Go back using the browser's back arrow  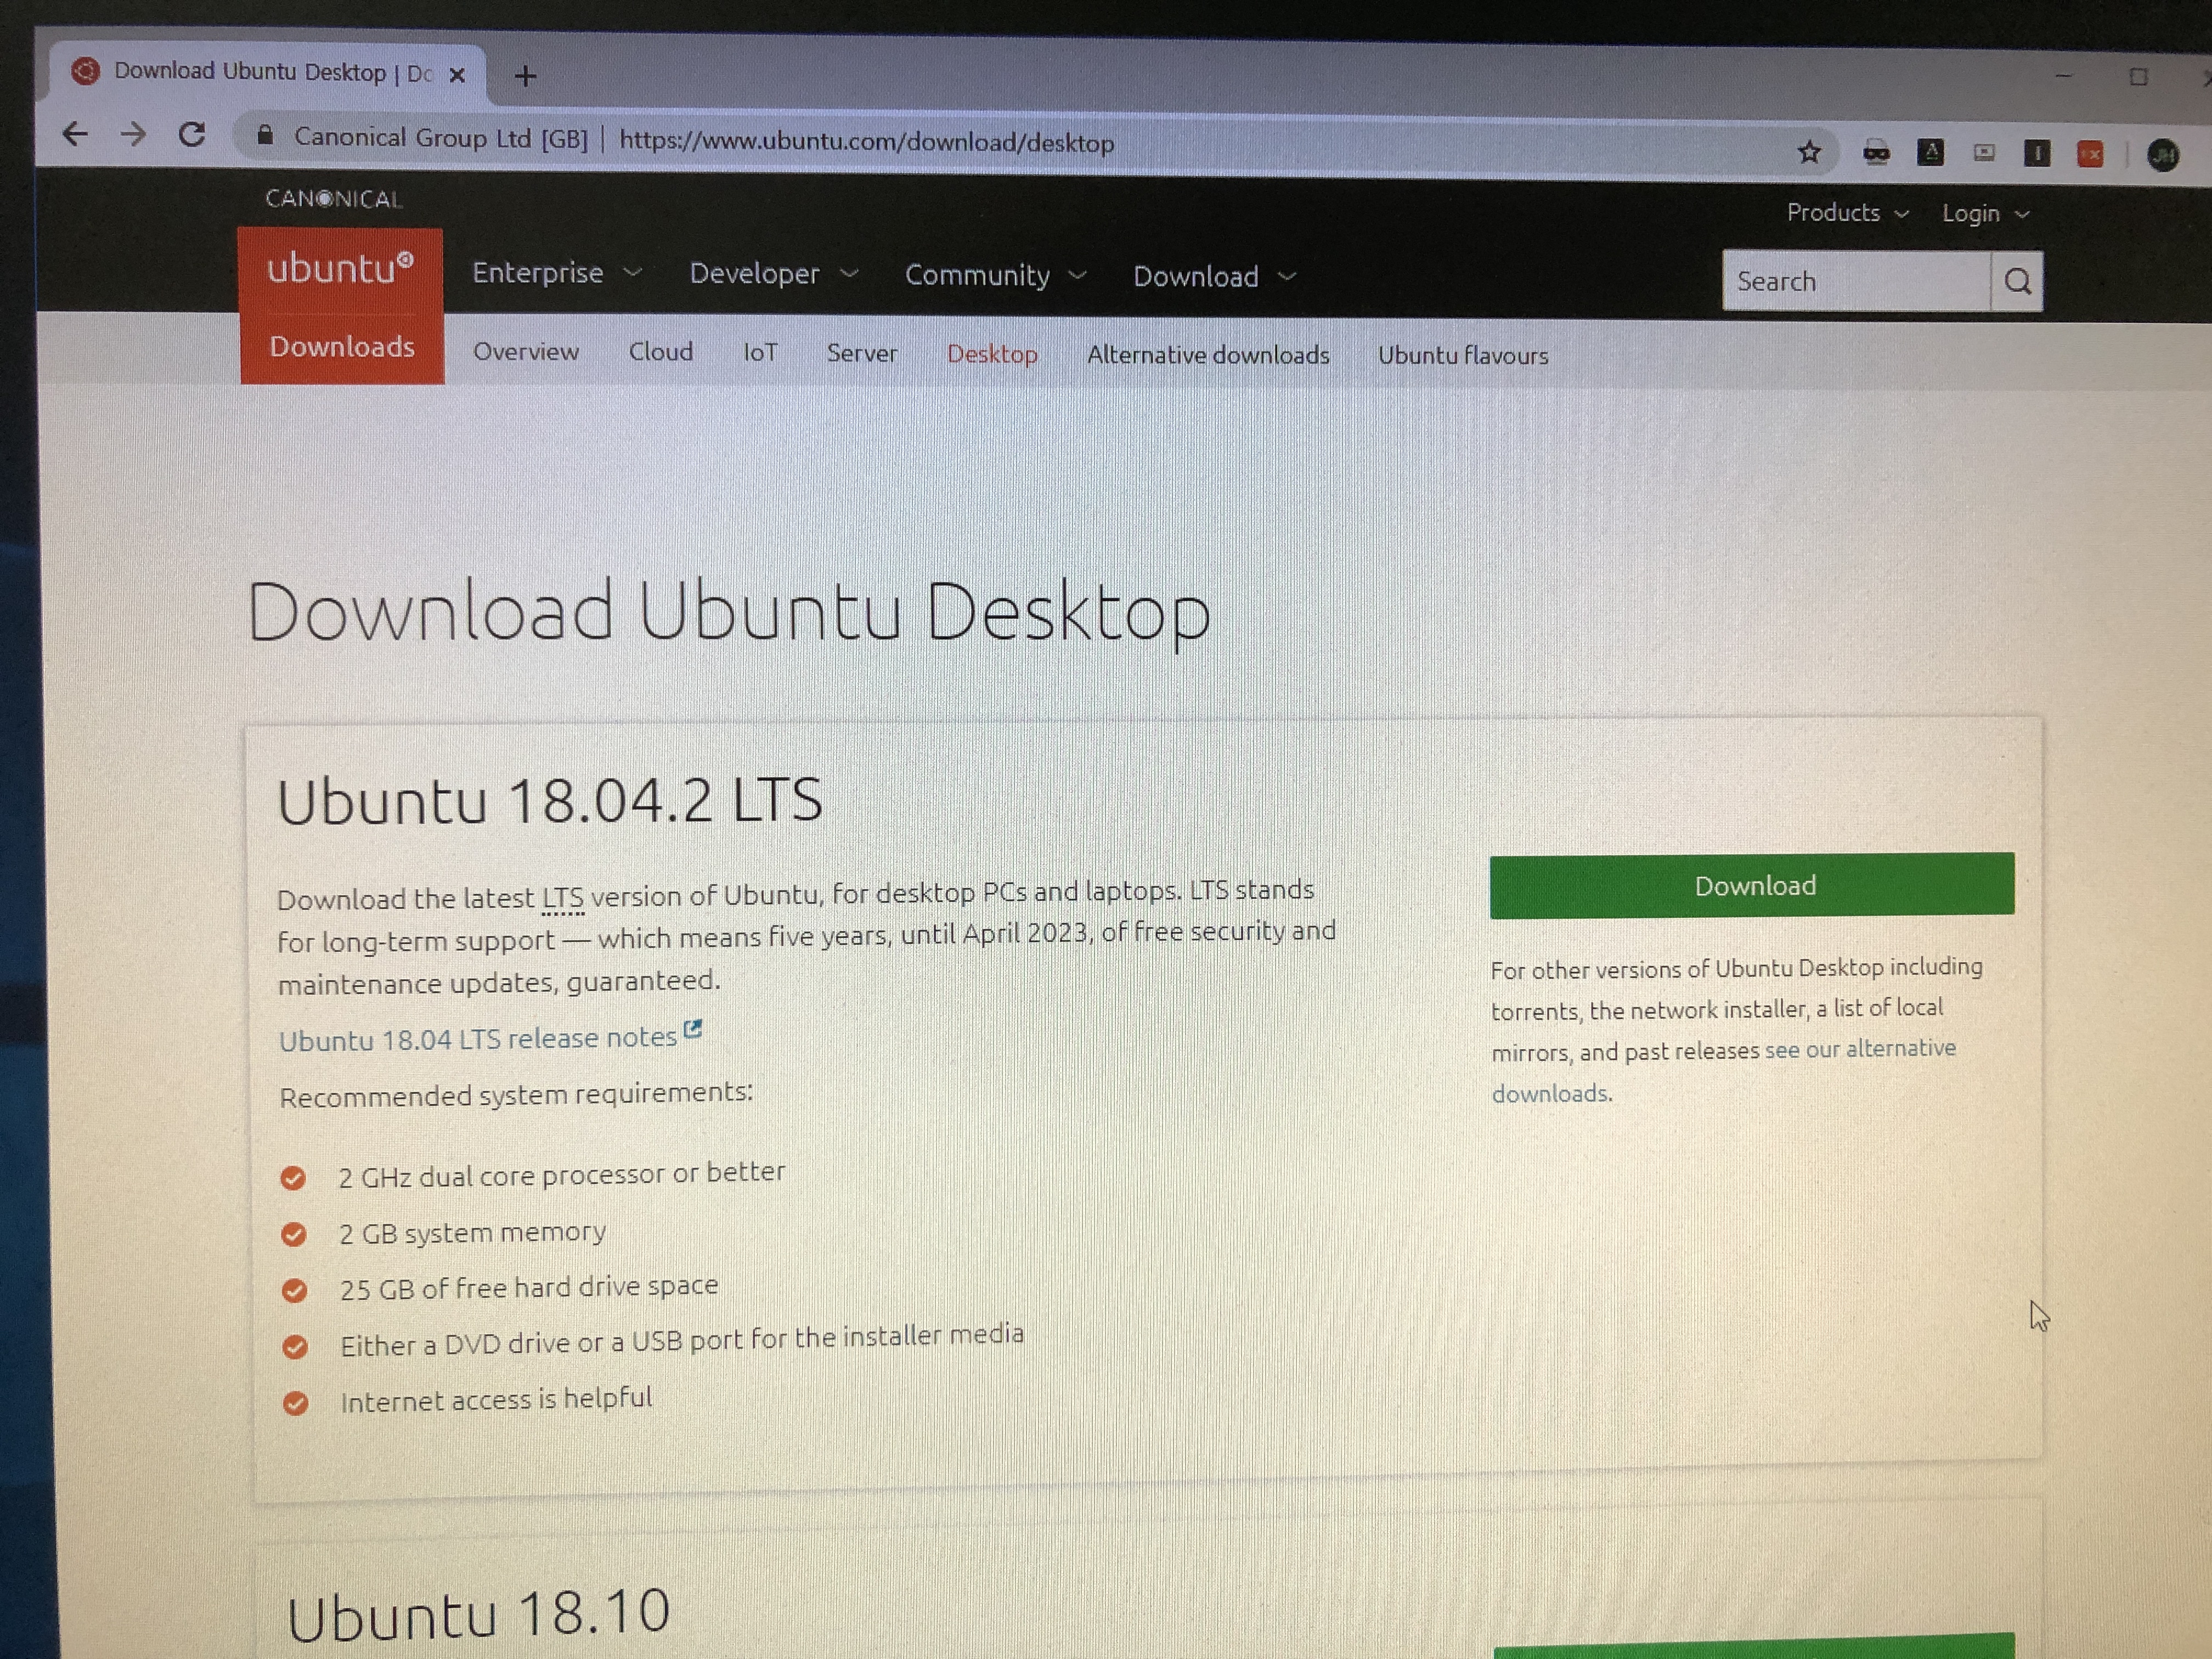pos(75,134)
